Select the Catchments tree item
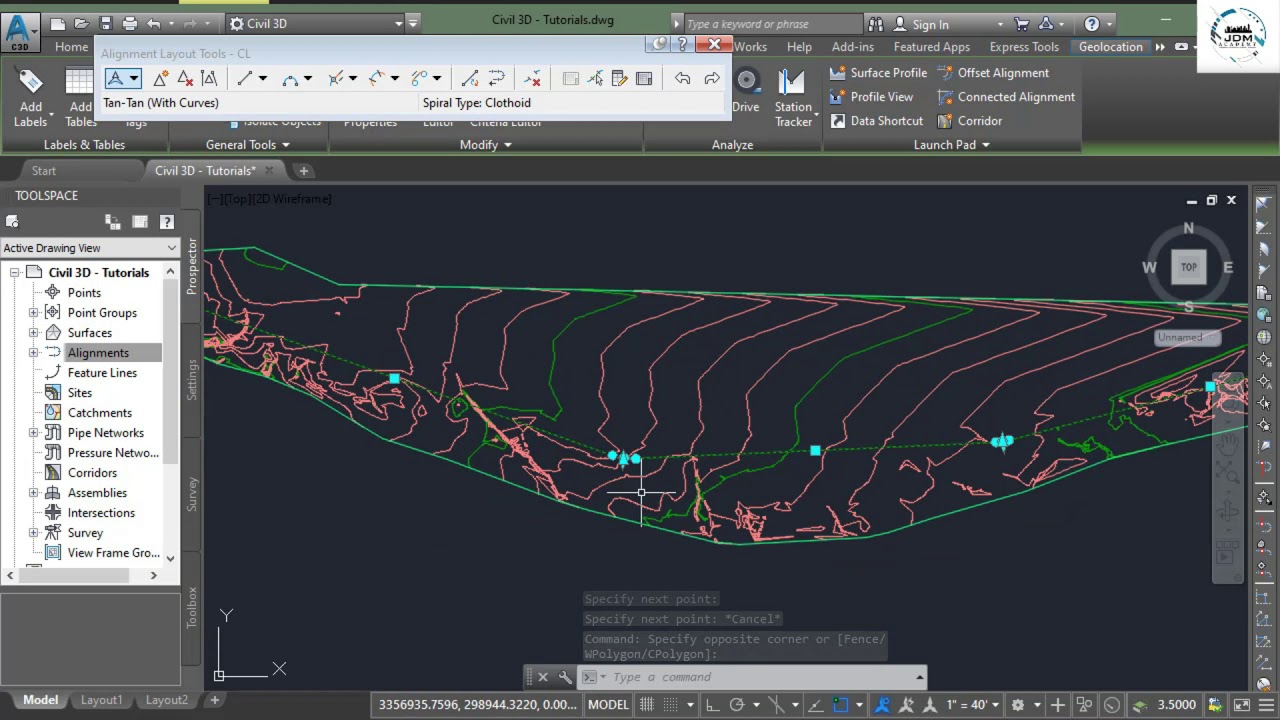 click(x=99, y=413)
